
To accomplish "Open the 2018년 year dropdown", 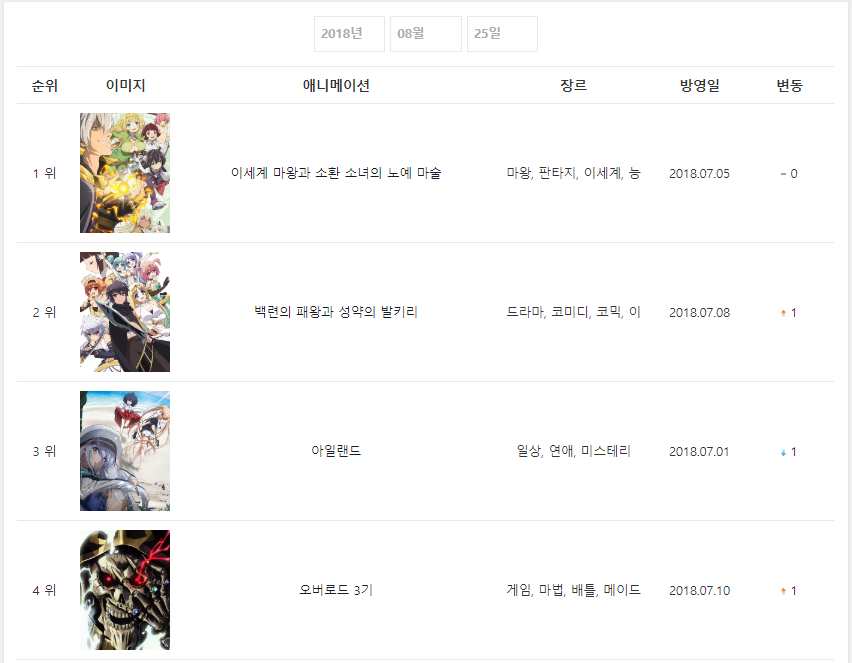I will click(349, 34).
